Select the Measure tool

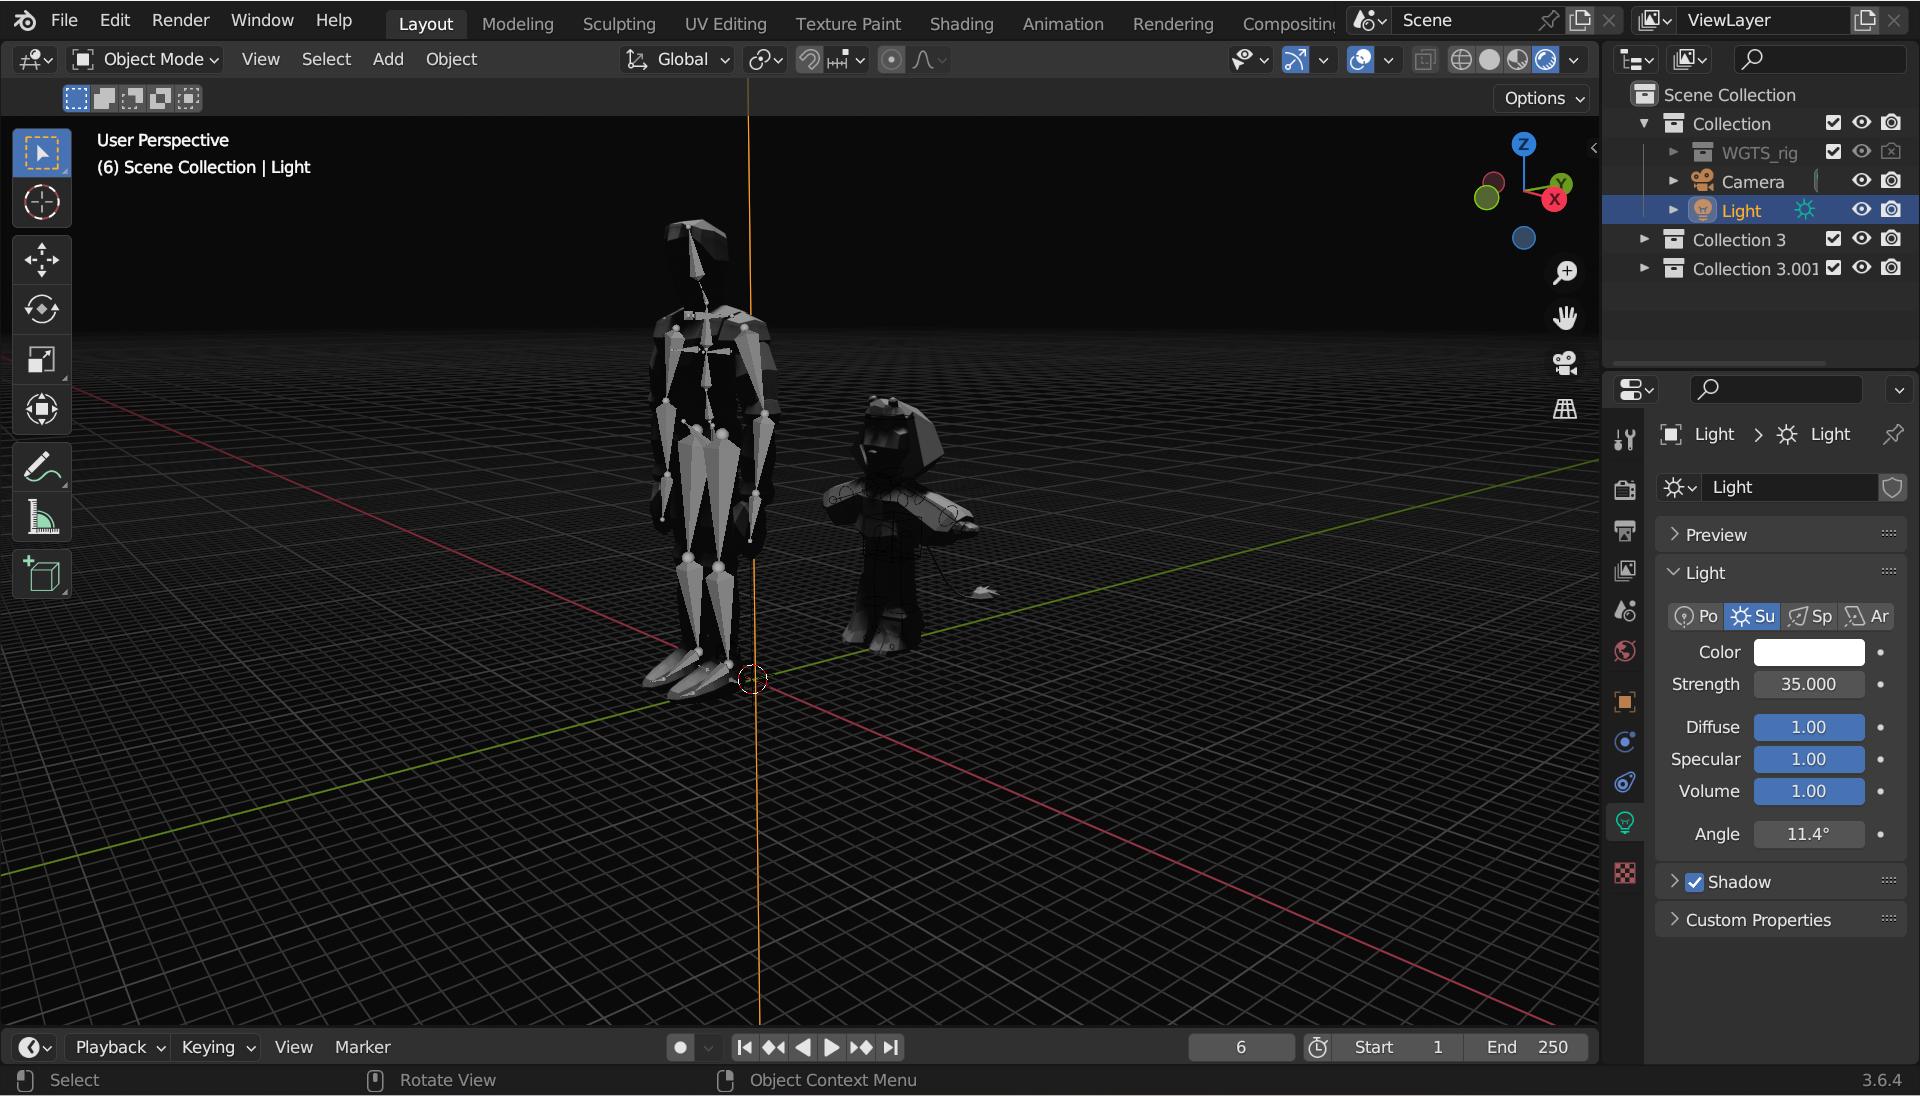click(x=42, y=517)
